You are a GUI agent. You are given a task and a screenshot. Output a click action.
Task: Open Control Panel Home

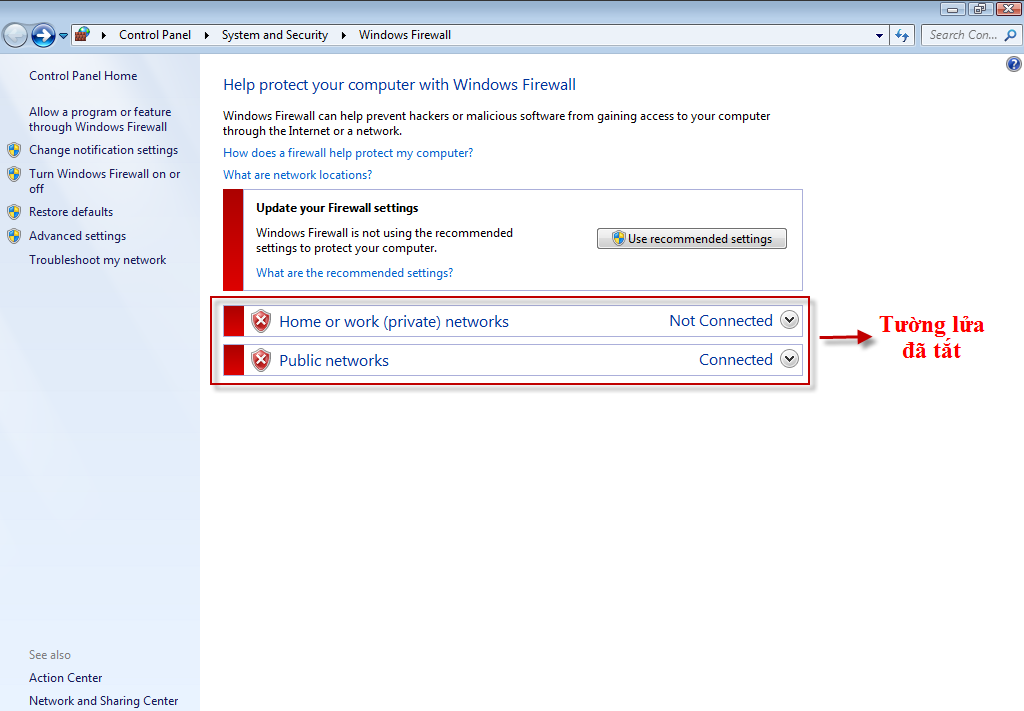[x=83, y=76]
